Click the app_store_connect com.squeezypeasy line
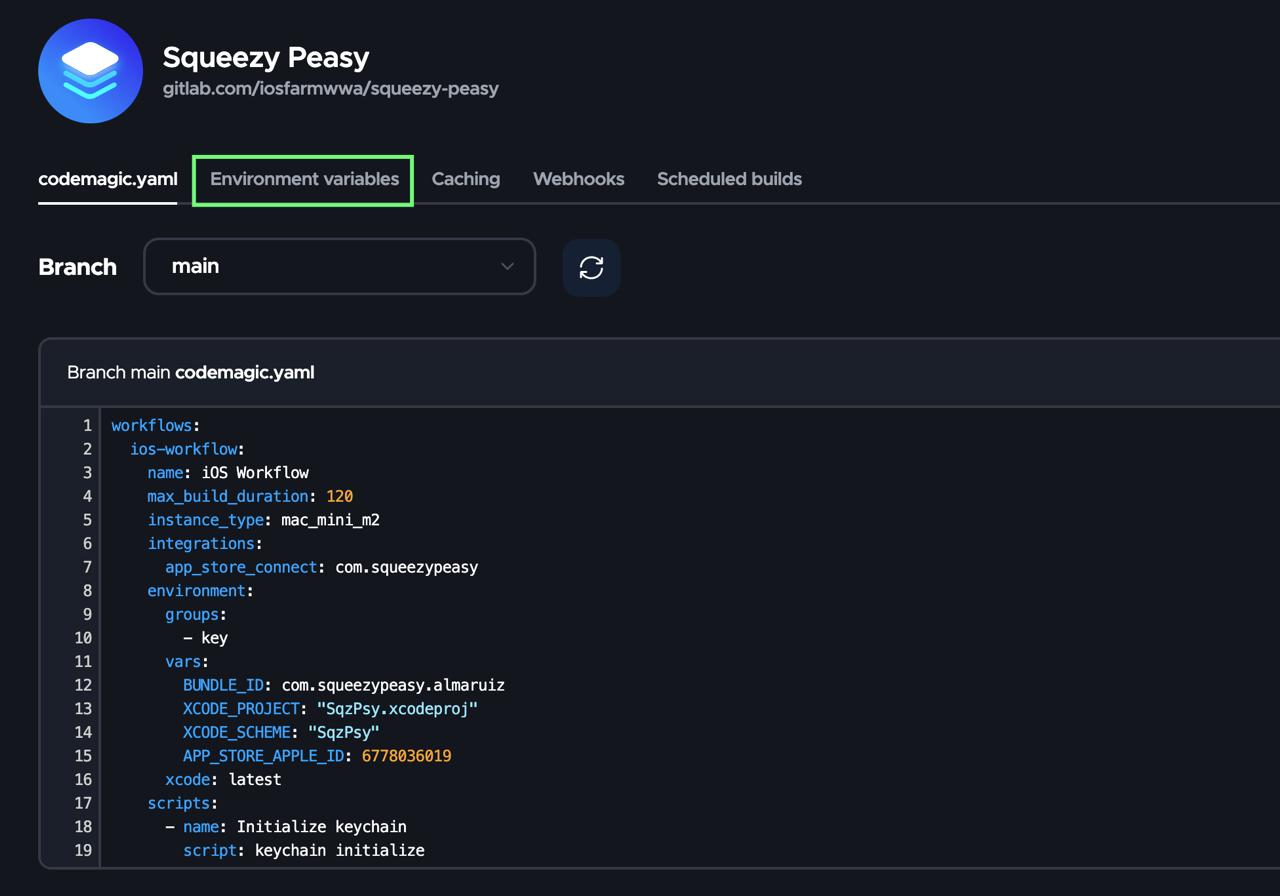Viewport: 1280px width, 896px height. coord(322,567)
